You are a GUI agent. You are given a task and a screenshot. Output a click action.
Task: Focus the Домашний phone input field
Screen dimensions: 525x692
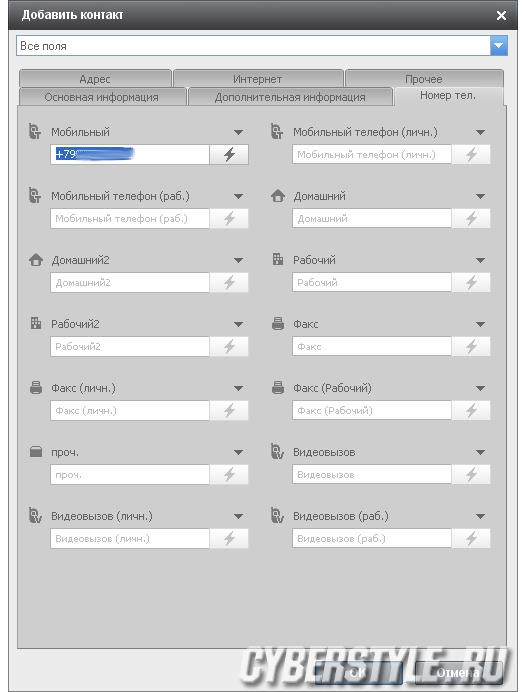point(372,218)
